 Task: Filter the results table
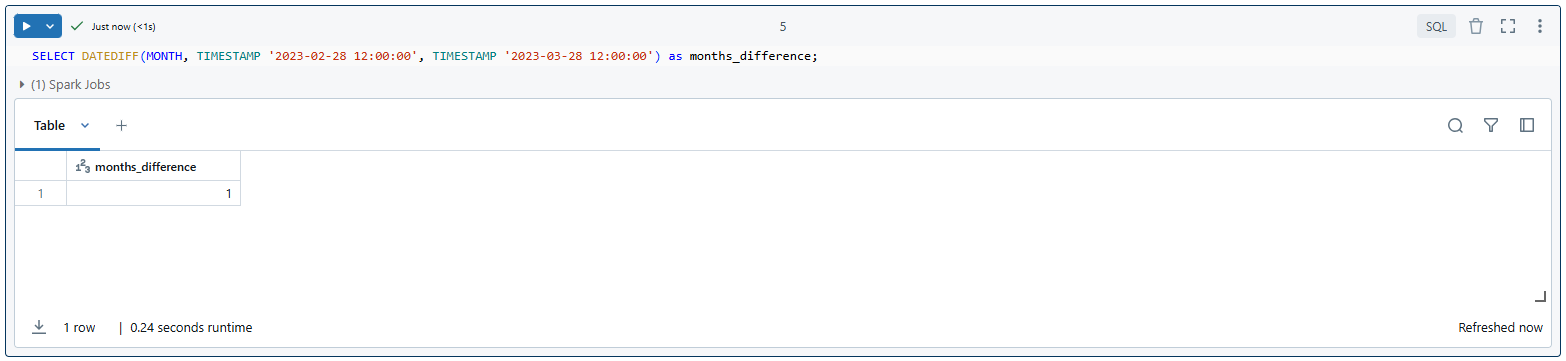pyautogui.click(x=1491, y=125)
